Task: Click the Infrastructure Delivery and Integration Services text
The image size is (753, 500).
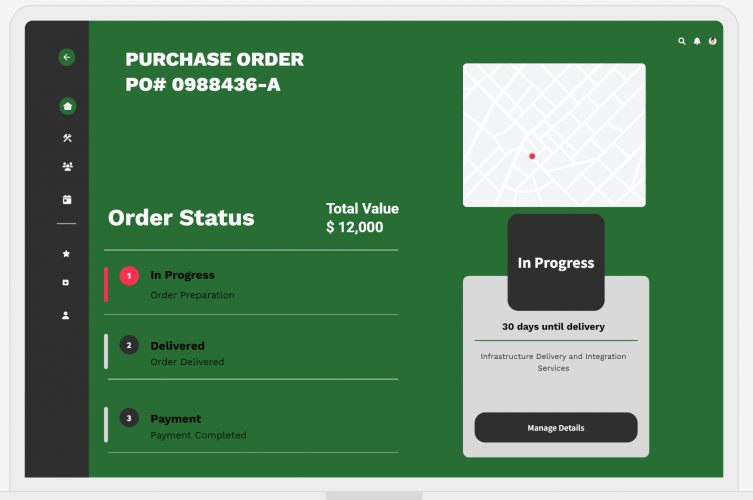Action: click(554, 362)
